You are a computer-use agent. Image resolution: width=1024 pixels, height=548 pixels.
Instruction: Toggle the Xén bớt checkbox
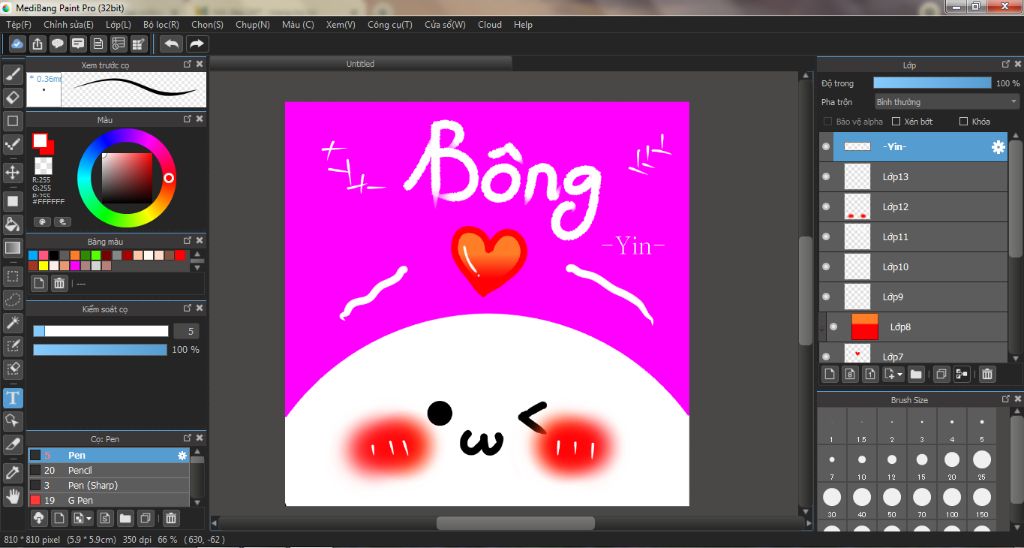(x=897, y=121)
